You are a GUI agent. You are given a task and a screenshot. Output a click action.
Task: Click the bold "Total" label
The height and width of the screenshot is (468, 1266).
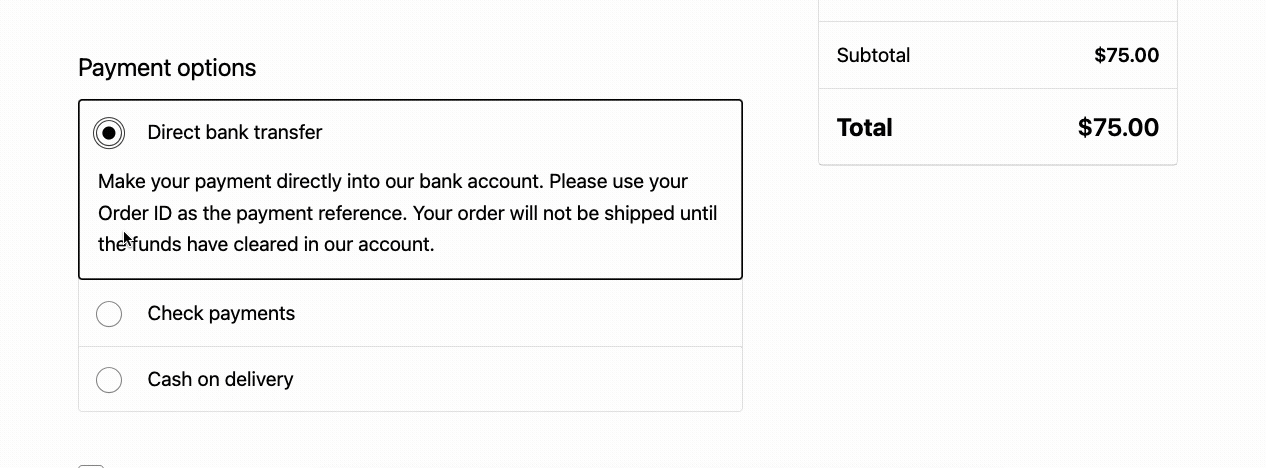[864, 128]
